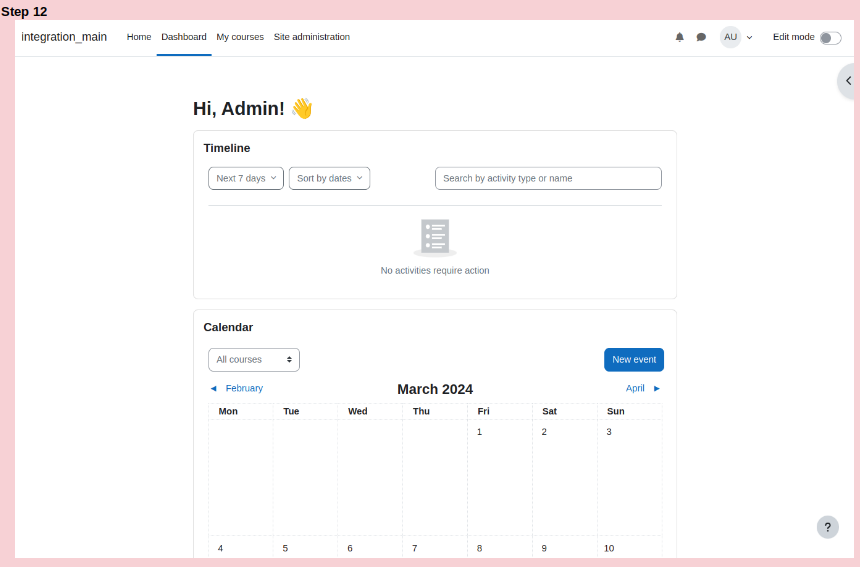The image size is (860, 567).
Task: Select the Dashboard tab
Action: [184, 37]
